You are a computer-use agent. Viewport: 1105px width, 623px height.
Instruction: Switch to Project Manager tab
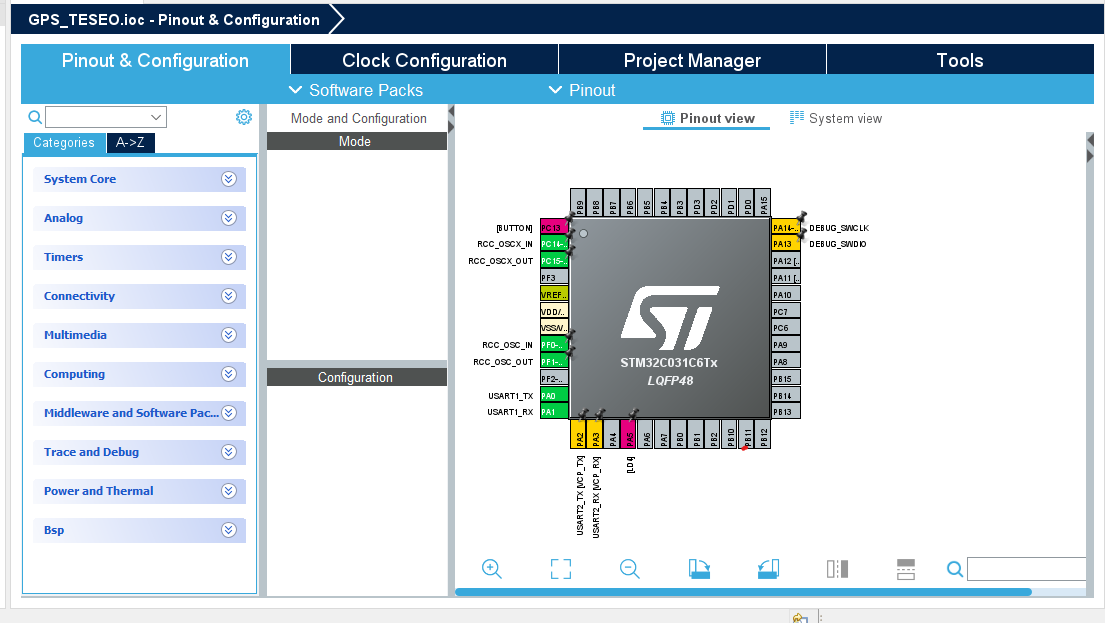(692, 60)
